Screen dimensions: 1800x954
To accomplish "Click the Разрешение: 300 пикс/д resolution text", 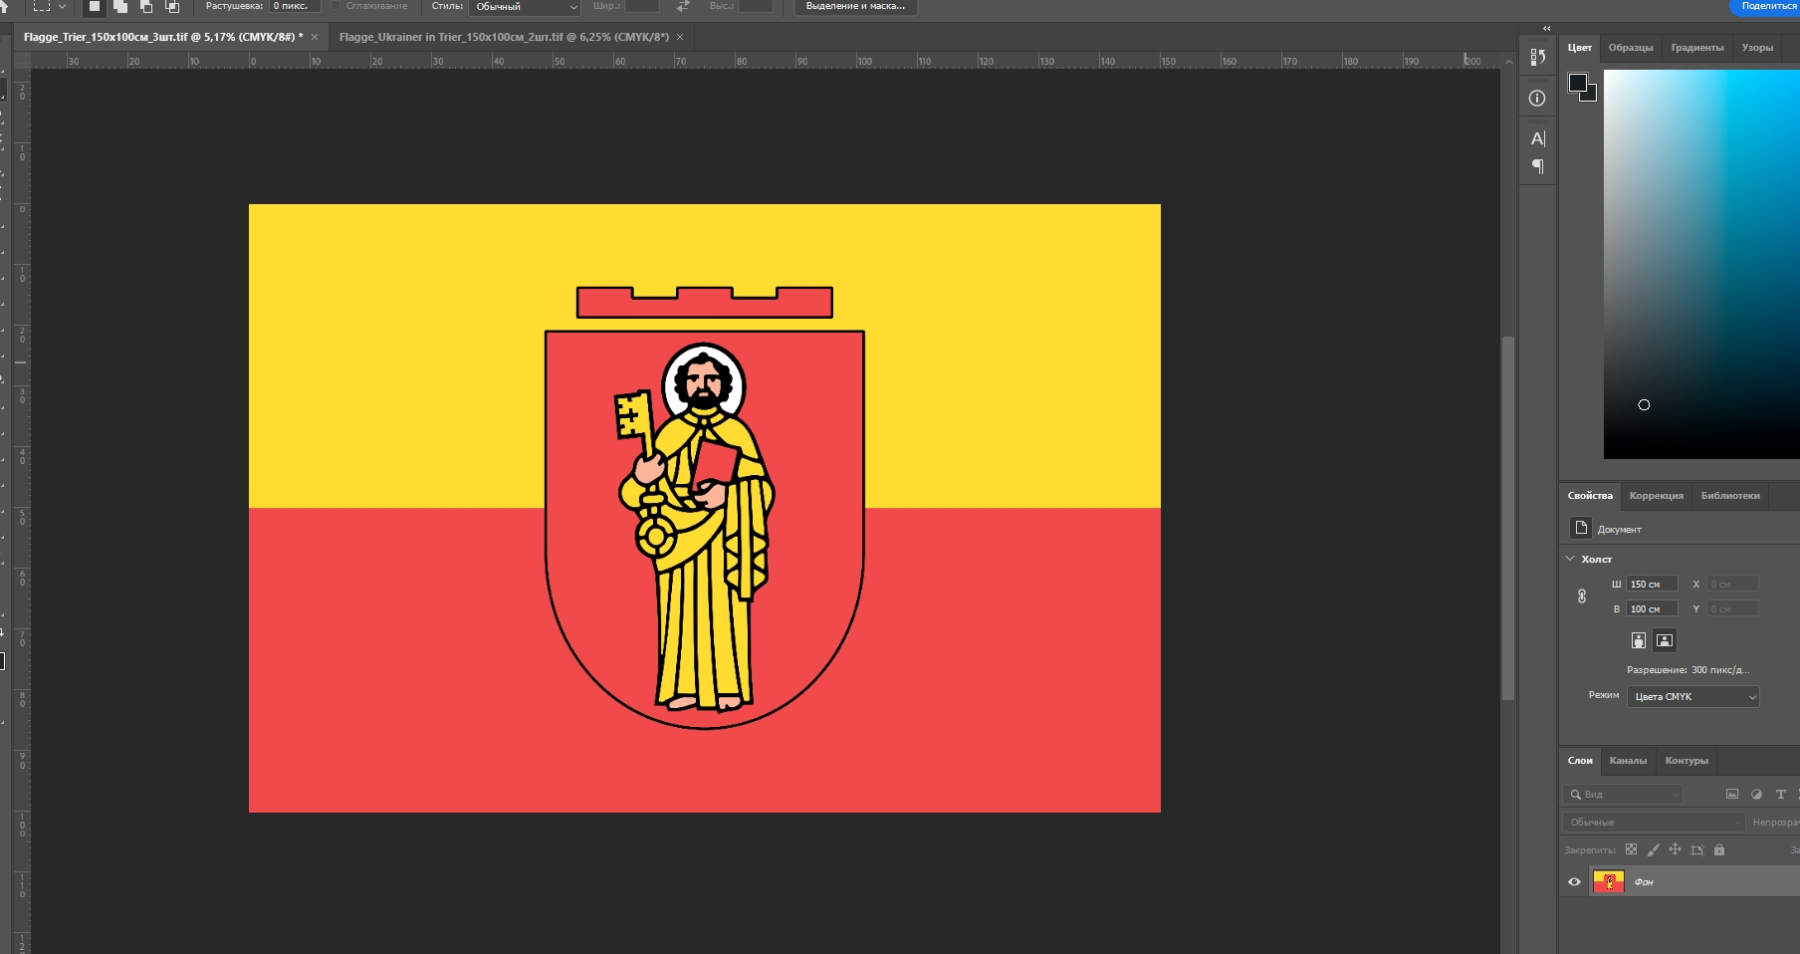I will click(1688, 670).
